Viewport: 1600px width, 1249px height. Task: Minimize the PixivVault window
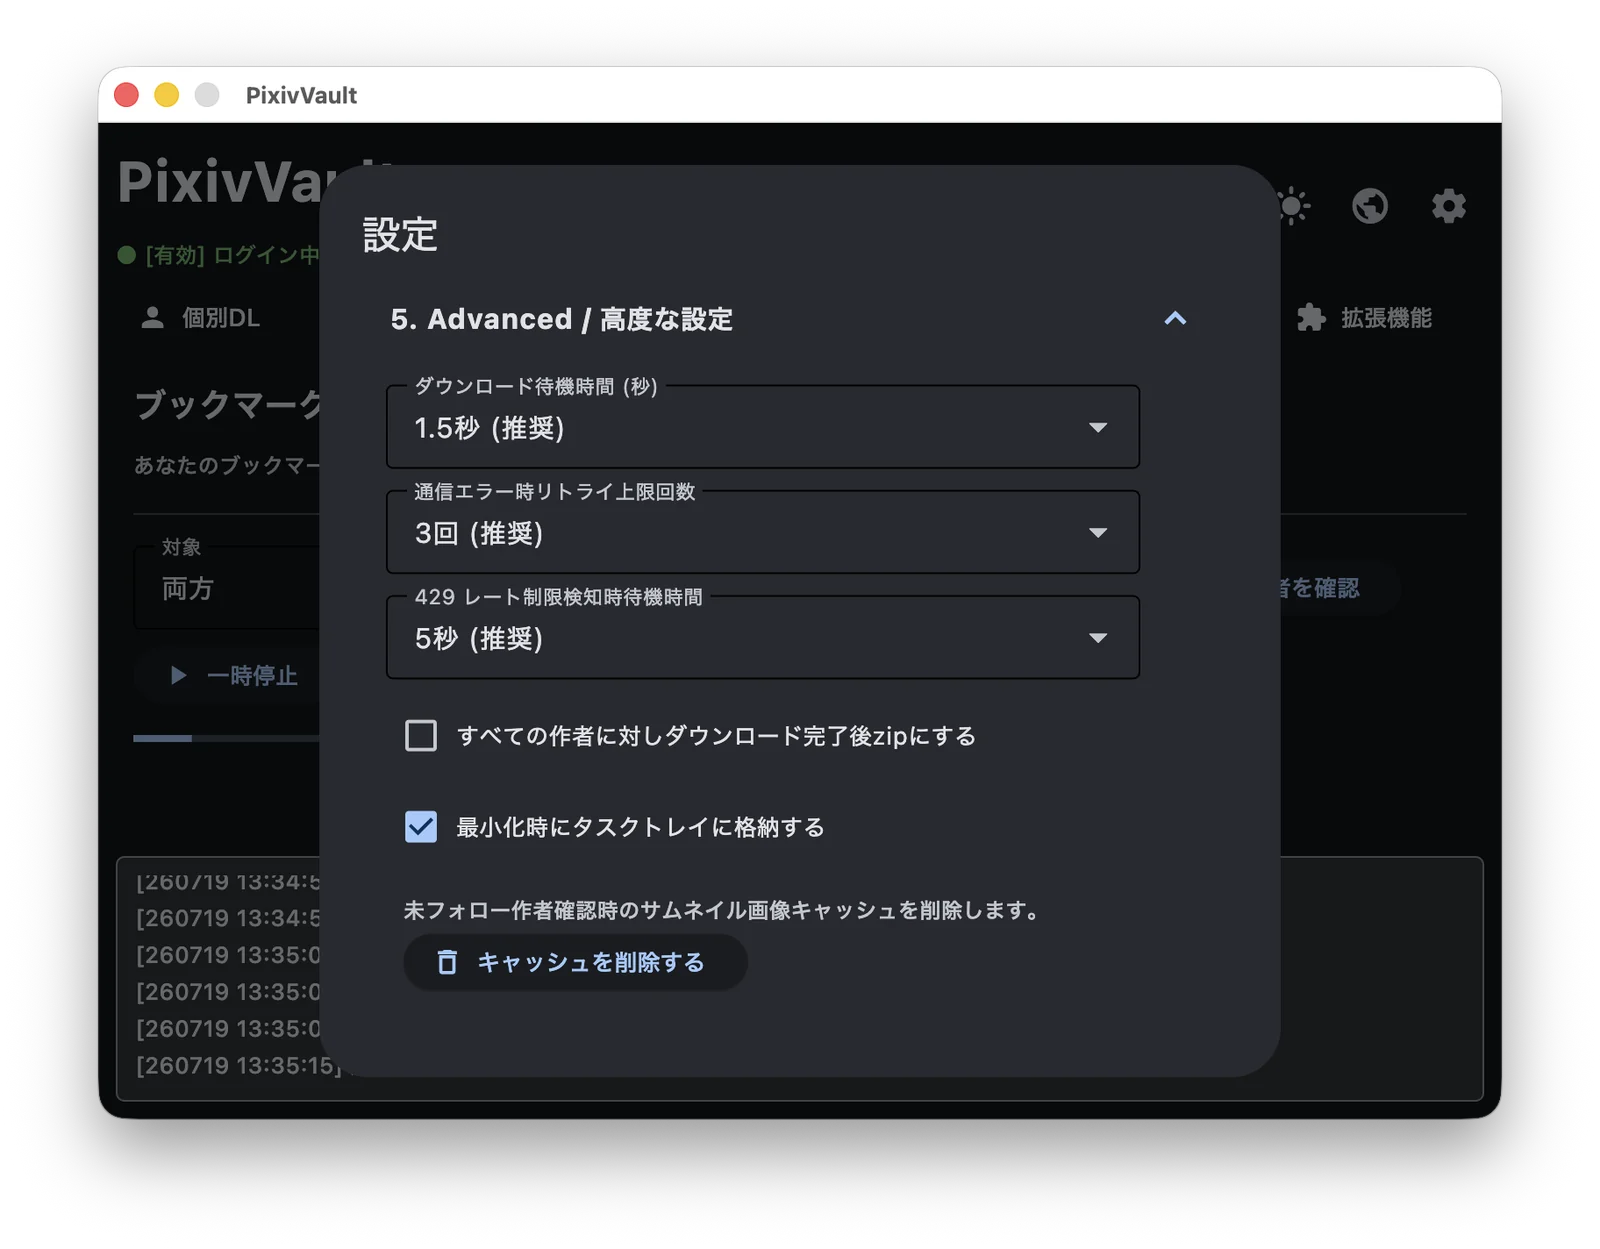coord(167,95)
